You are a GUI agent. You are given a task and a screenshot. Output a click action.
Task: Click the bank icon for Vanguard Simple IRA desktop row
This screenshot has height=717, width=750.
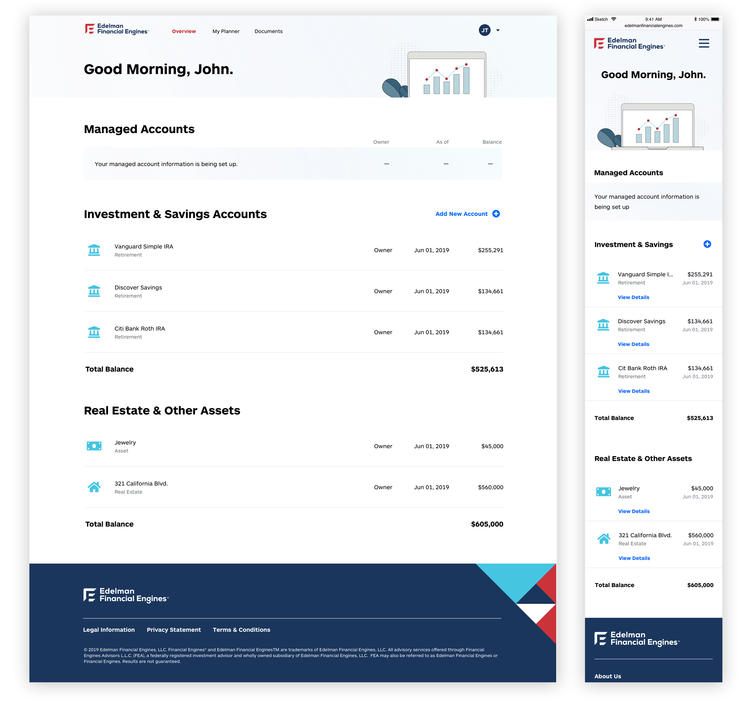coord(94,250)
